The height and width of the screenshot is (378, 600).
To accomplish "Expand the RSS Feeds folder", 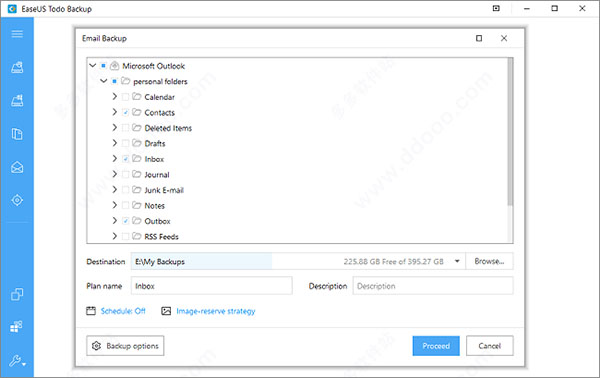I will pyautogui.click(x=114, y=236).
